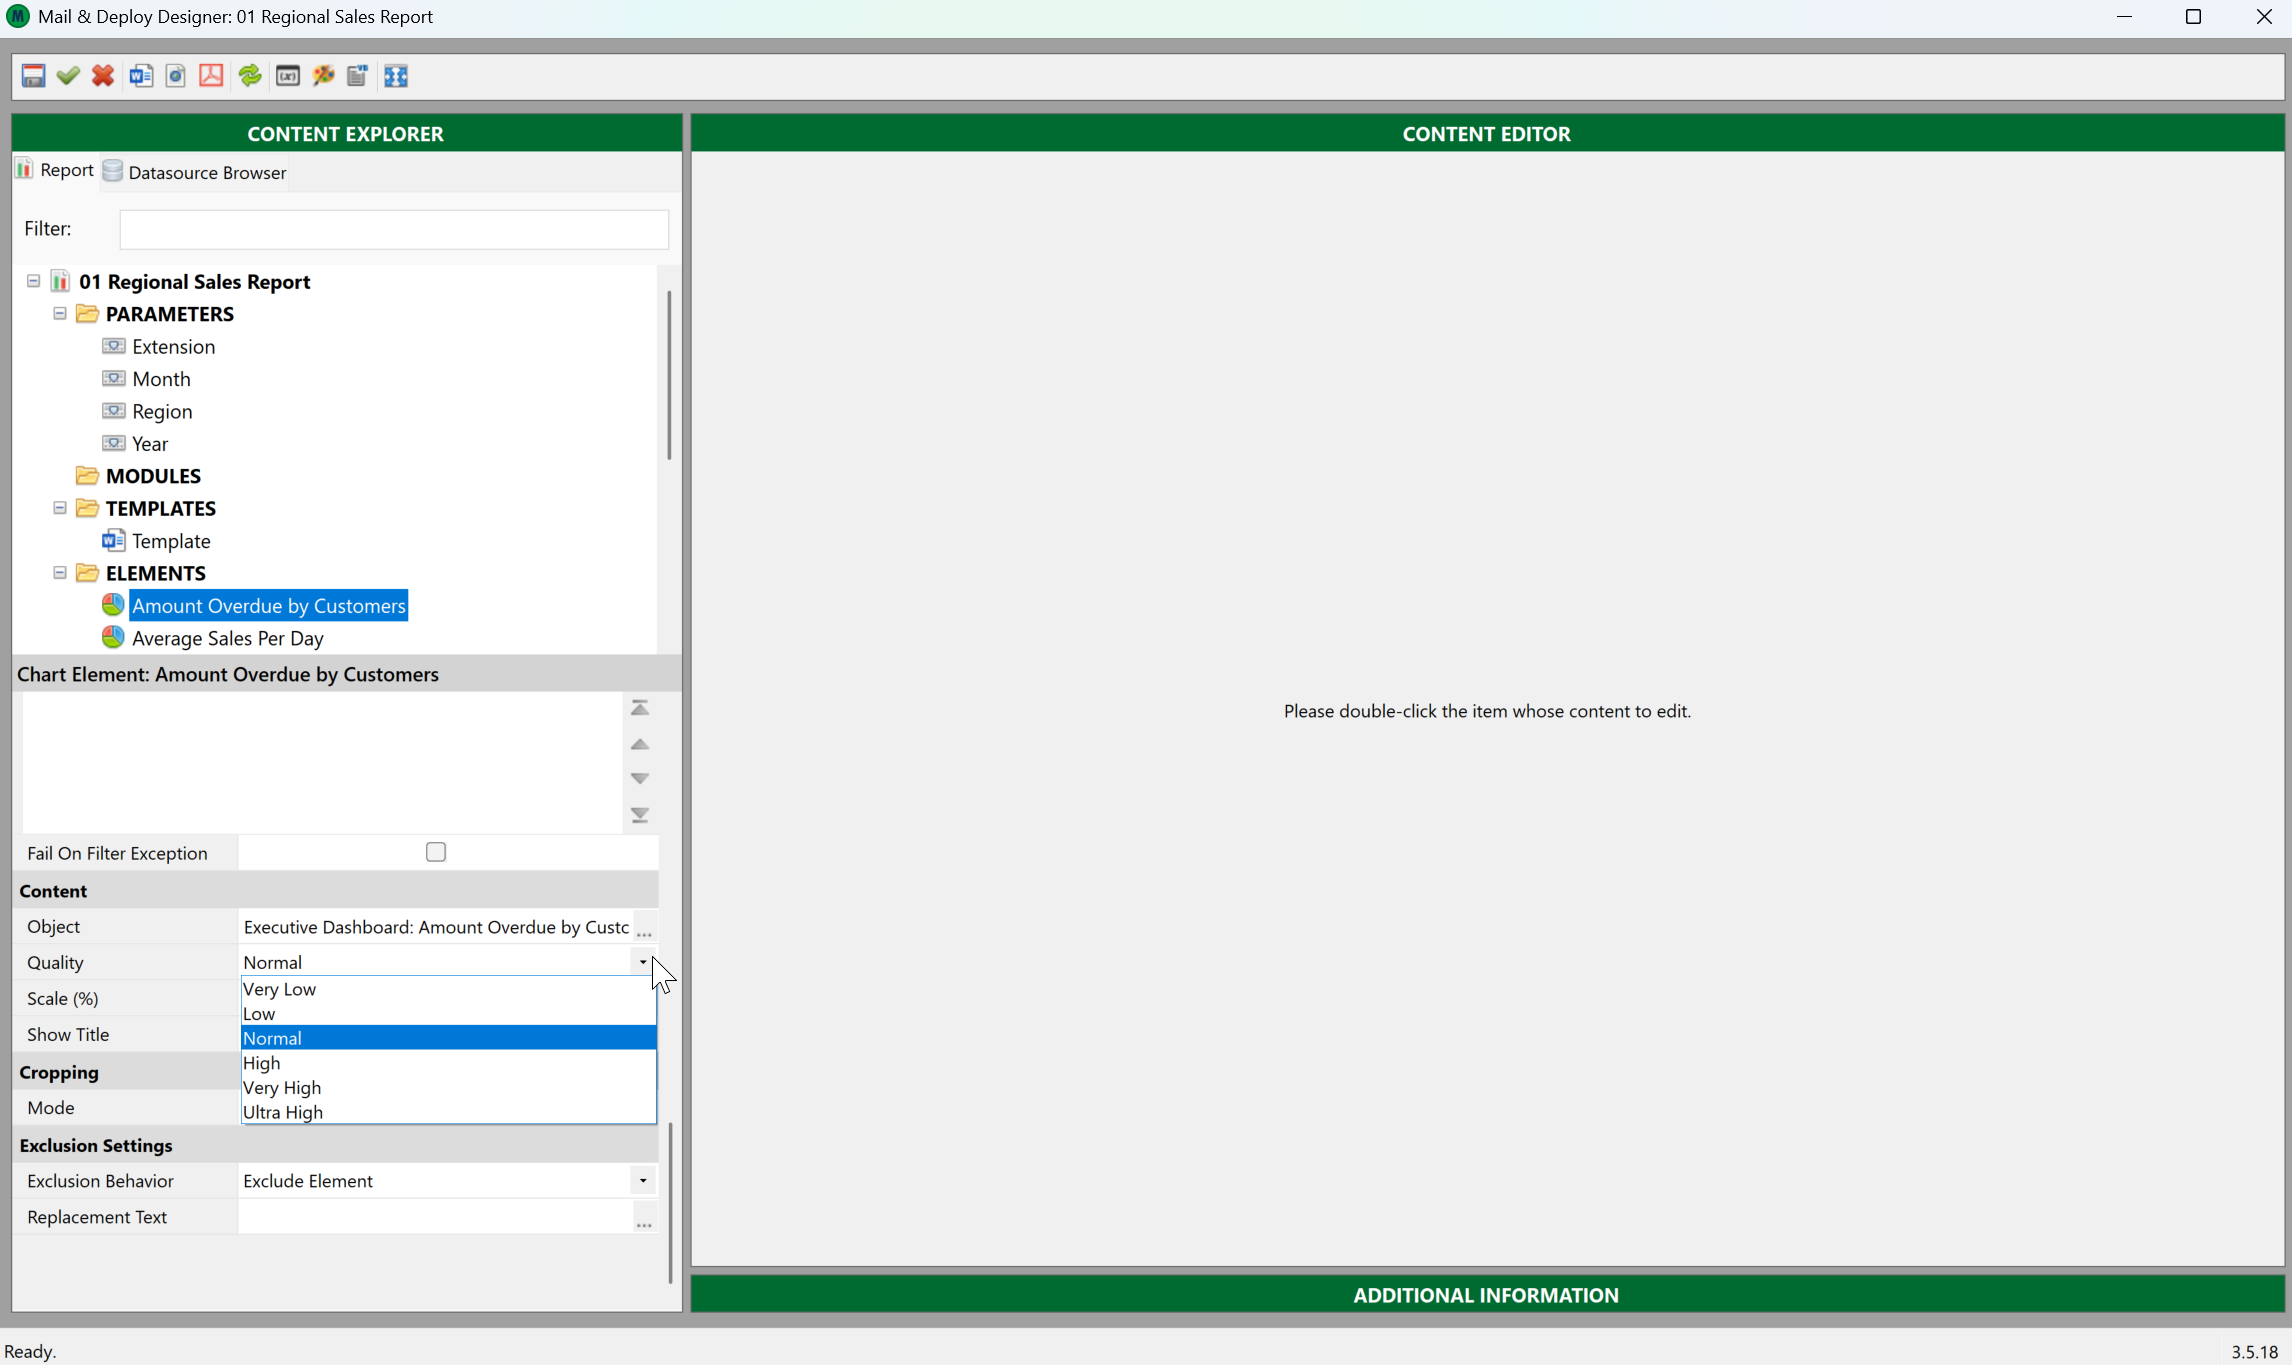Collapse the PARAMETERS folder node
Image resolution: width=2292 pixels, height=1365 pixels.
tap(60, 314)
